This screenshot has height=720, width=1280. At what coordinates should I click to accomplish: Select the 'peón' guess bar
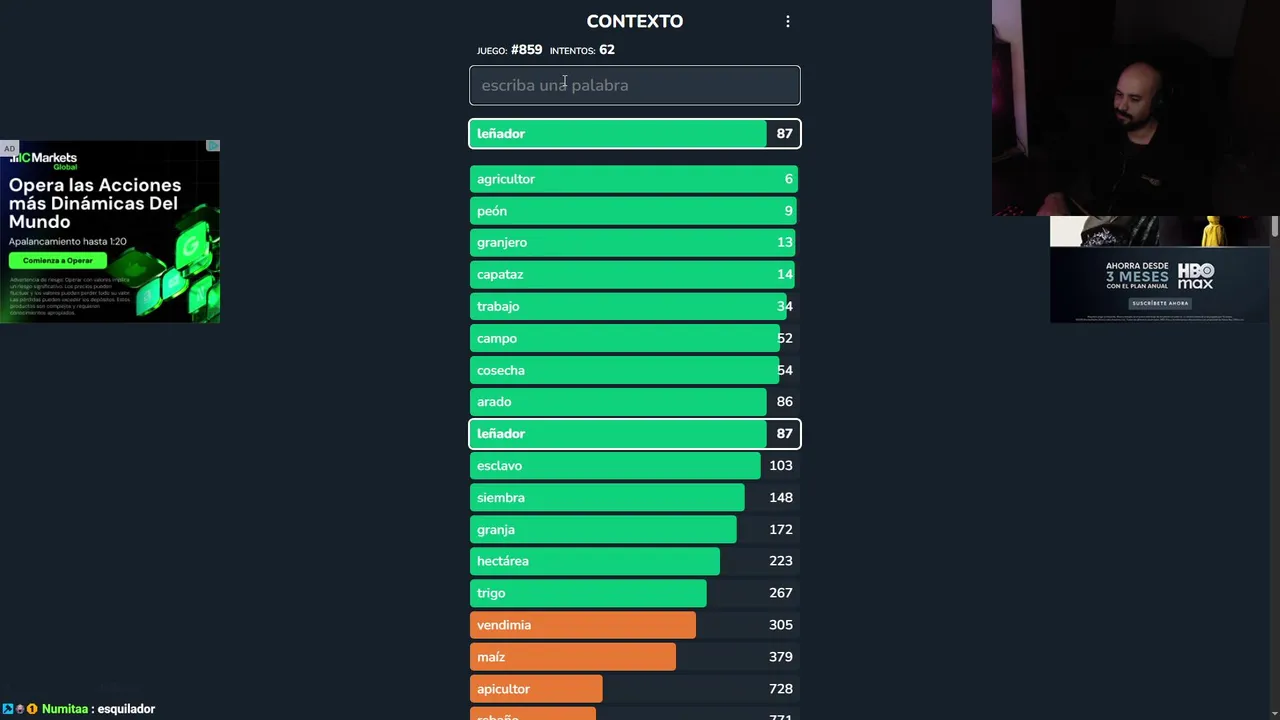pyautogui.click(x=635, y=211)
